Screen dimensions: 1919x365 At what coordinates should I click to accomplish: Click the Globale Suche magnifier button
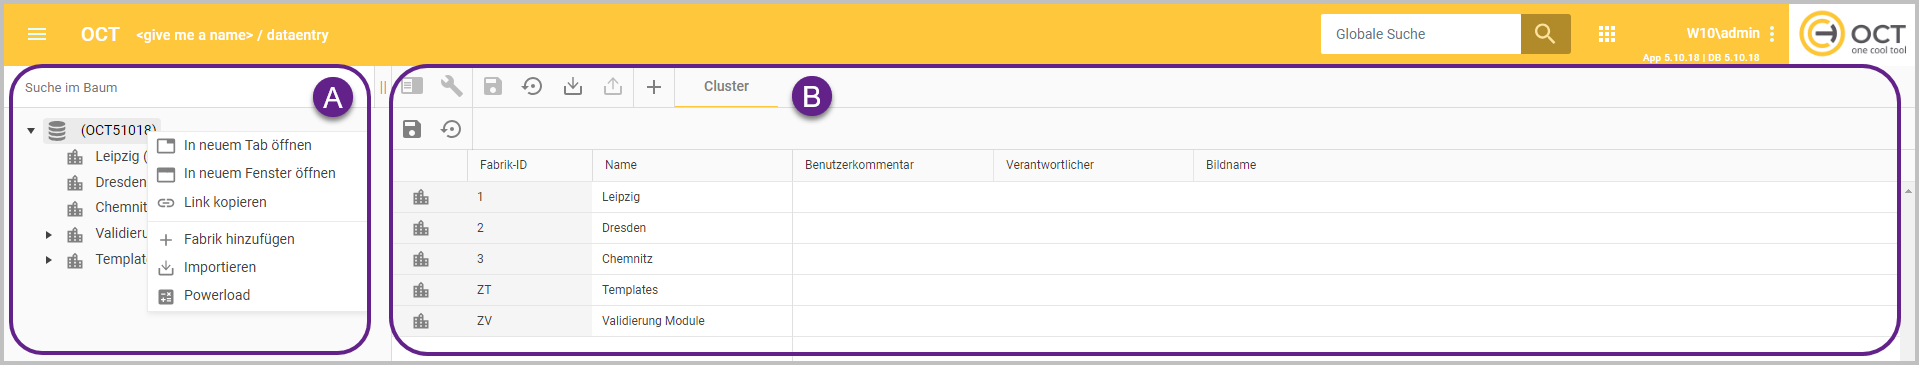pos(1545,34)
